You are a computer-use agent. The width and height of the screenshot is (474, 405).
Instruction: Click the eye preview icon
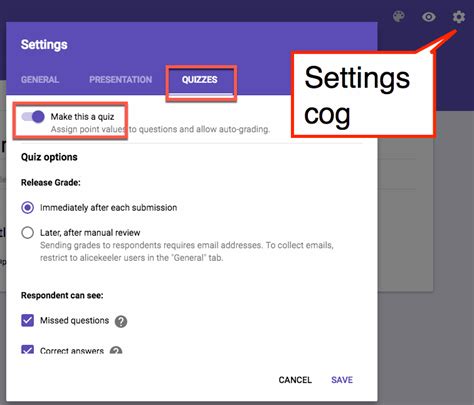[x=429, y=17]
